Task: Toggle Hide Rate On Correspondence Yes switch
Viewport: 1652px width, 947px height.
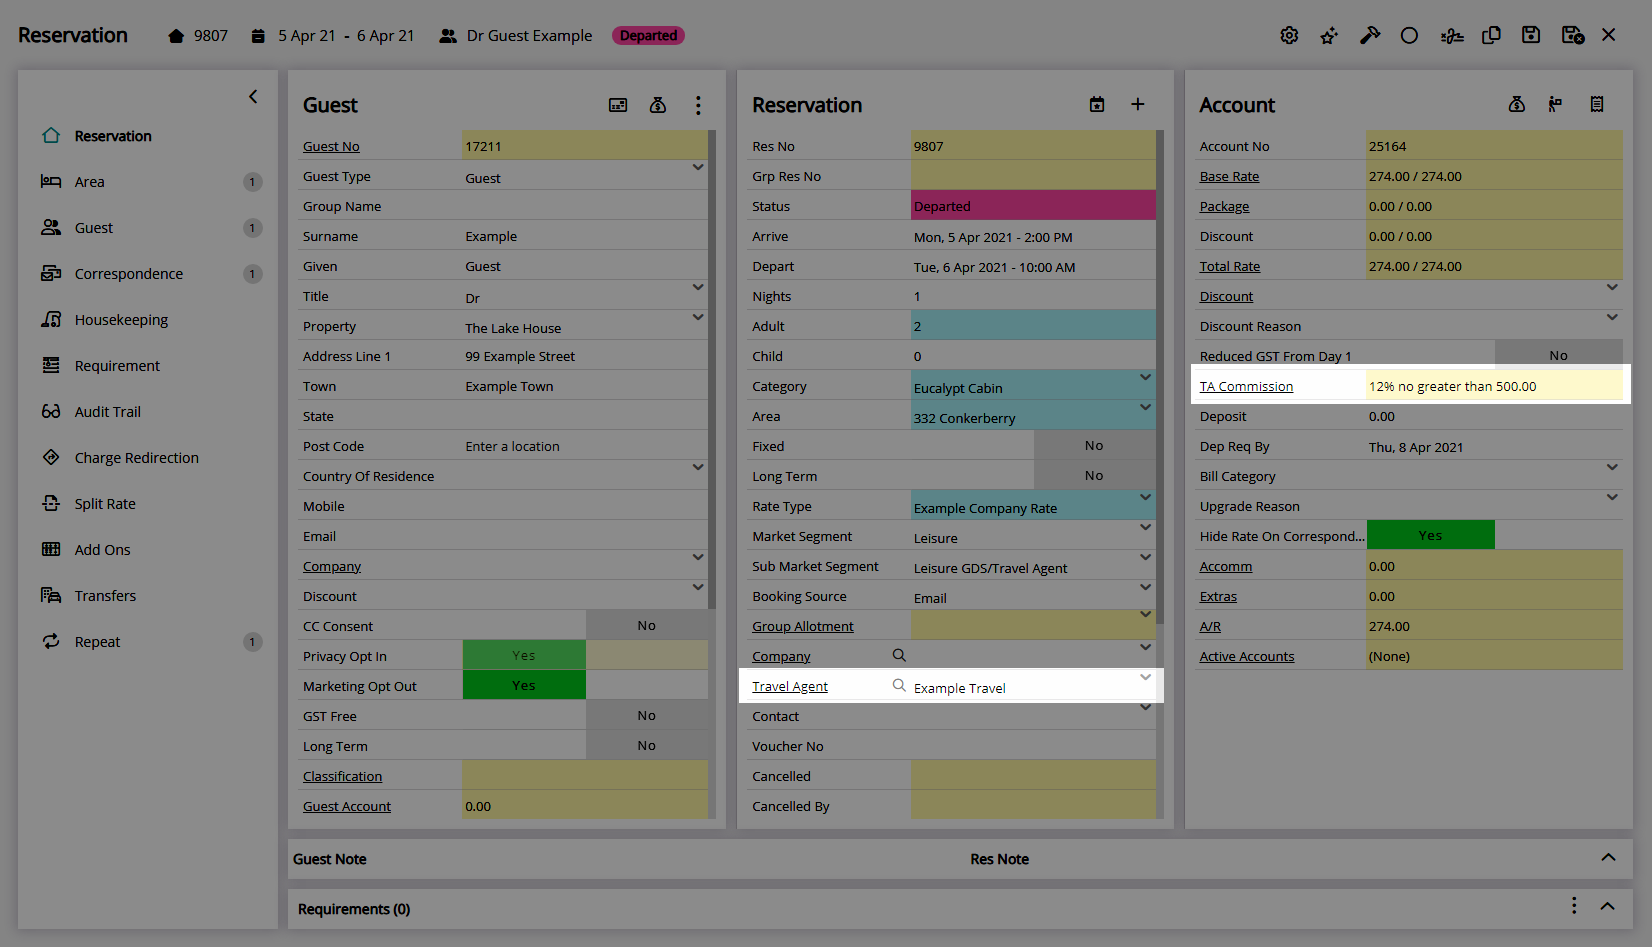Action: (x=1430, y=535)
